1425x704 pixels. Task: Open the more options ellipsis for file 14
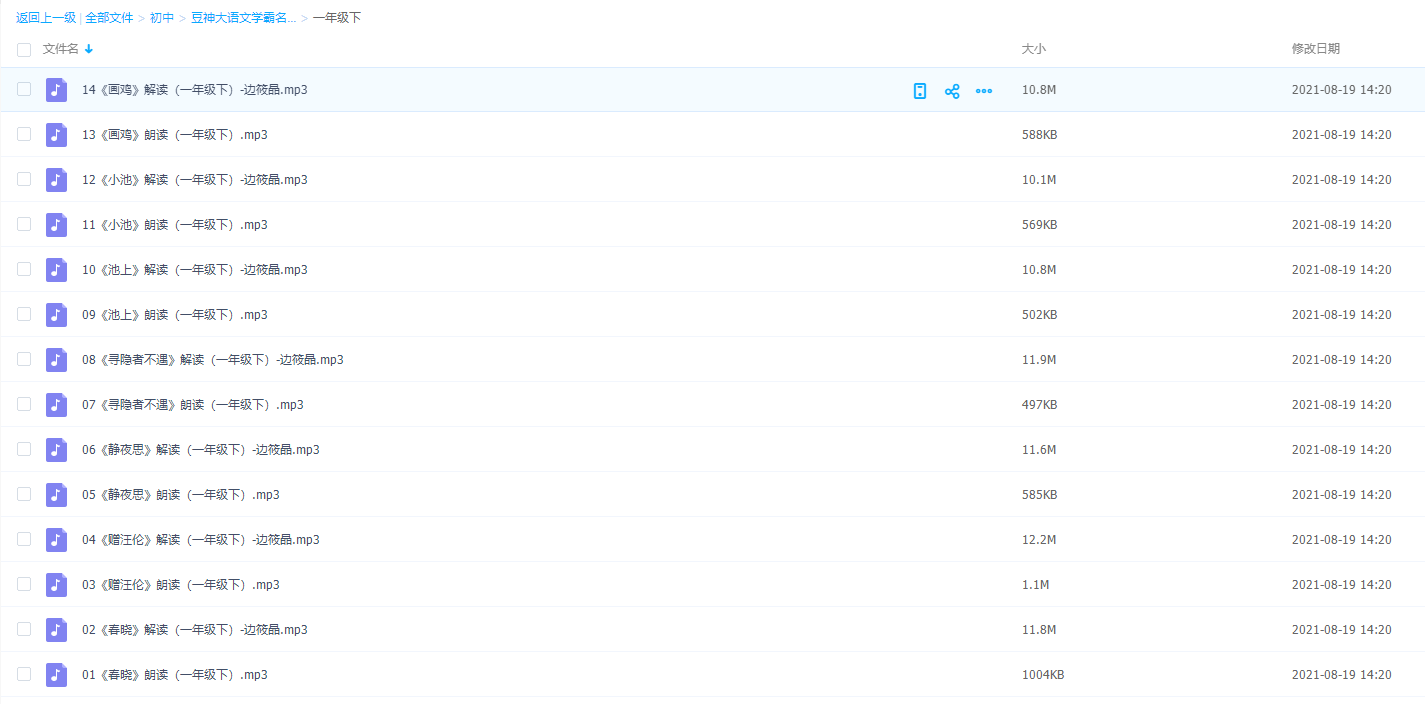tap(984, 91)
